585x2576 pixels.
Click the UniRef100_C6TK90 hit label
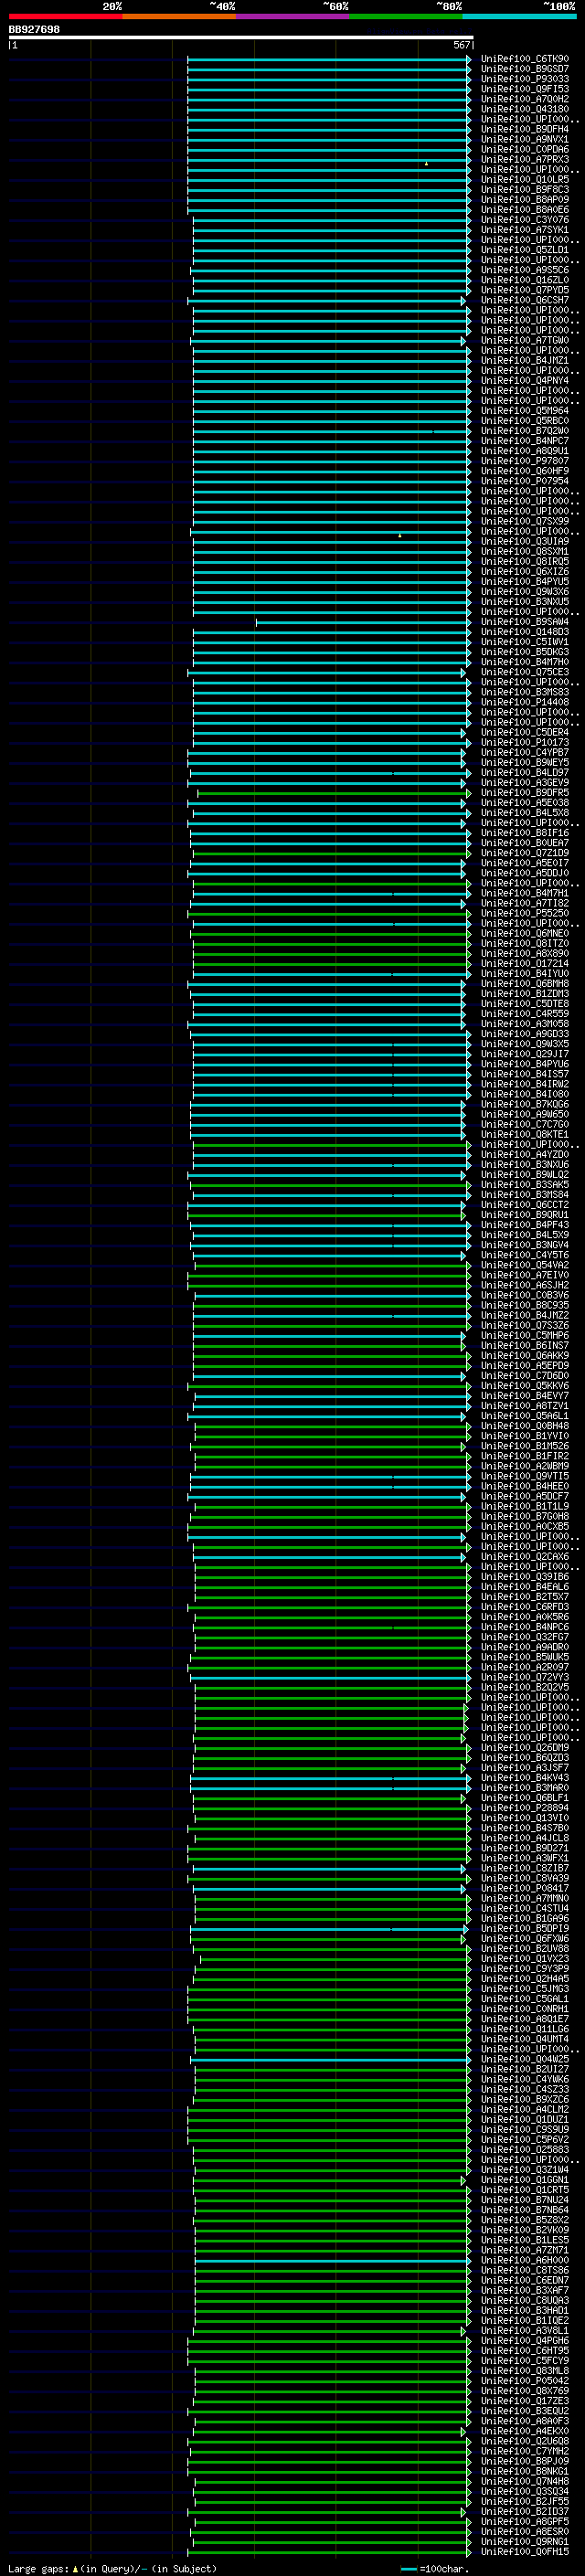[524, 59]
